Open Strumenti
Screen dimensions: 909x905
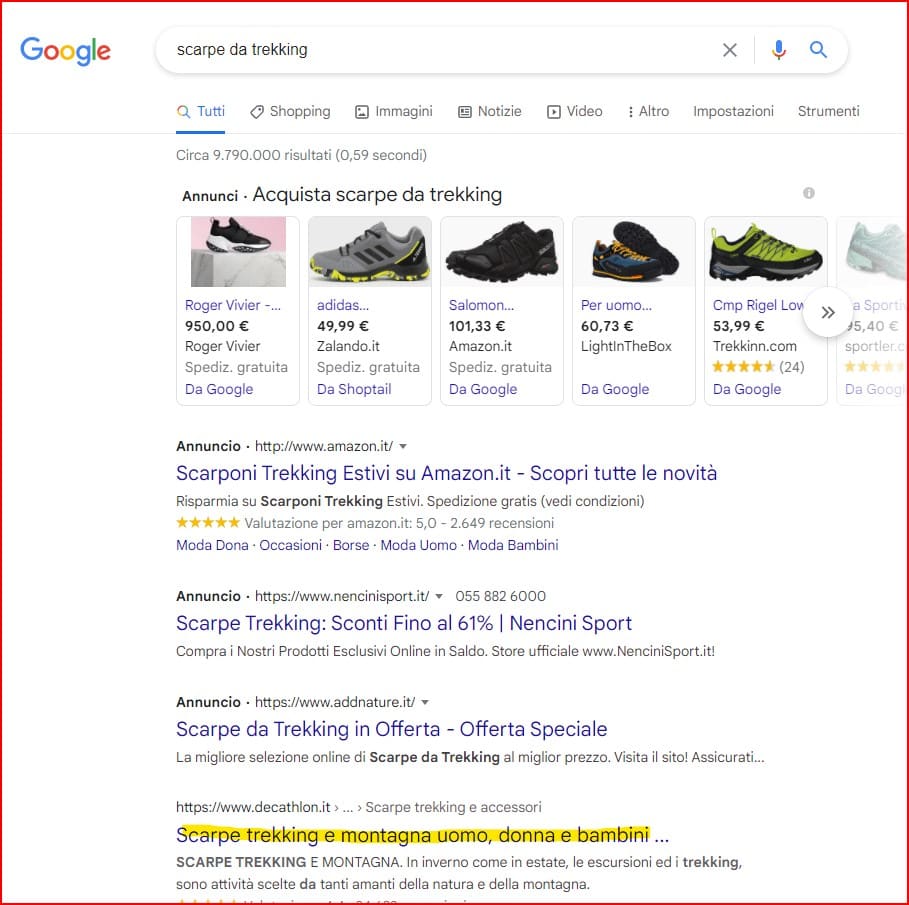point(828,111)
